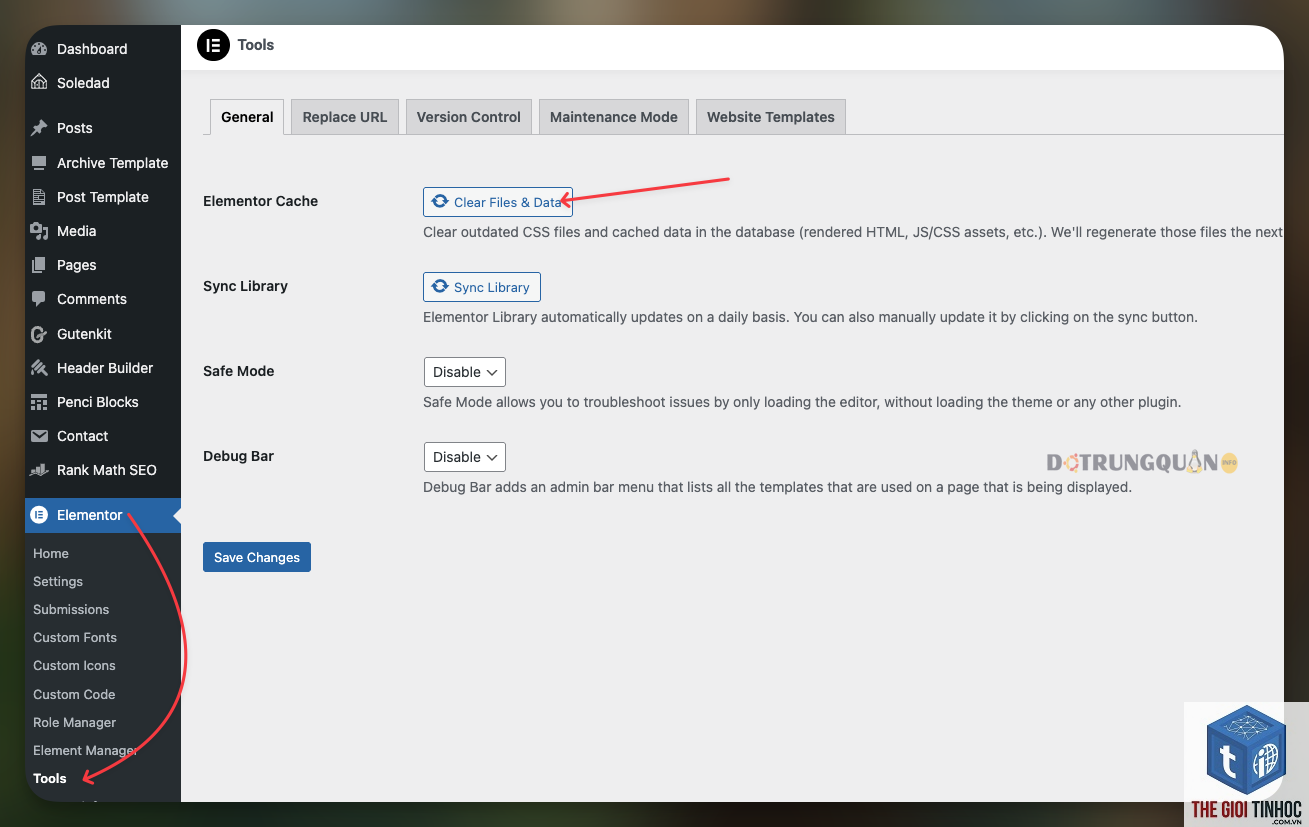Click the Elementor icon in sidebar
Image resolution: width=1309 pixels, height=827 pixels.
coord(39,515)
